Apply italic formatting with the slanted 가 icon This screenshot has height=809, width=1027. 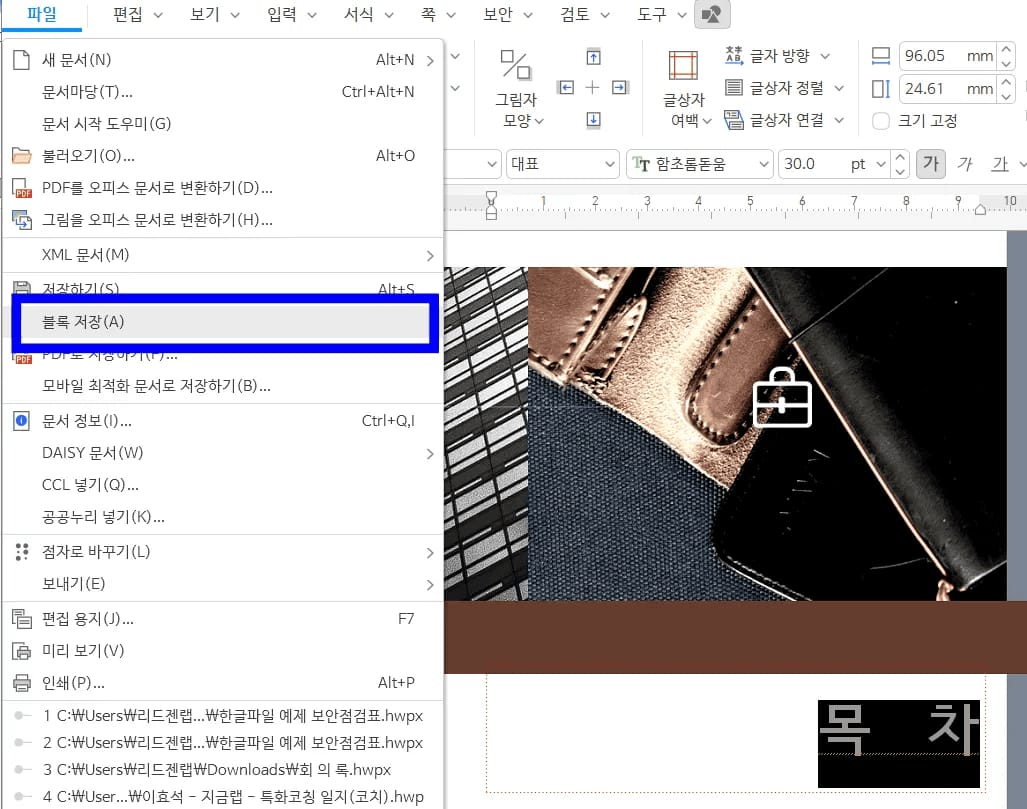(964, 162)
